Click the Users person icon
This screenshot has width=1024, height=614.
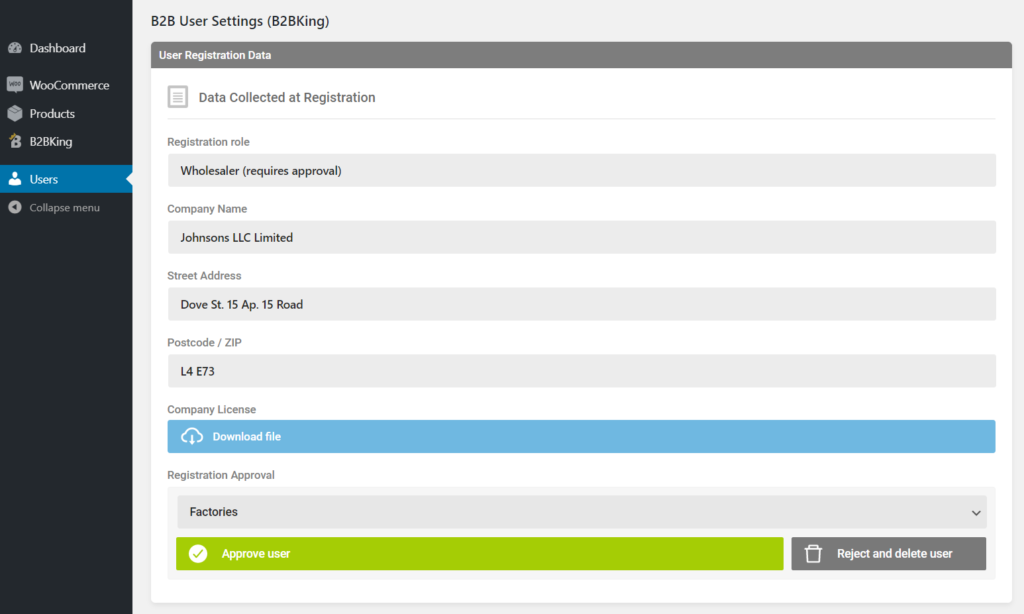pyautogui.click(x=14, y=179)
